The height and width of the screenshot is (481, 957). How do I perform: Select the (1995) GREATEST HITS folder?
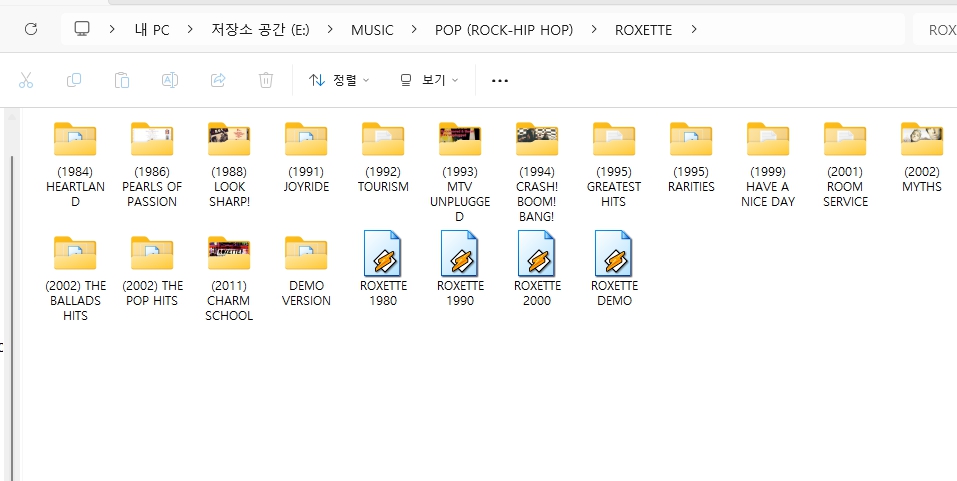pyautogui.click(x=613, y=164)
